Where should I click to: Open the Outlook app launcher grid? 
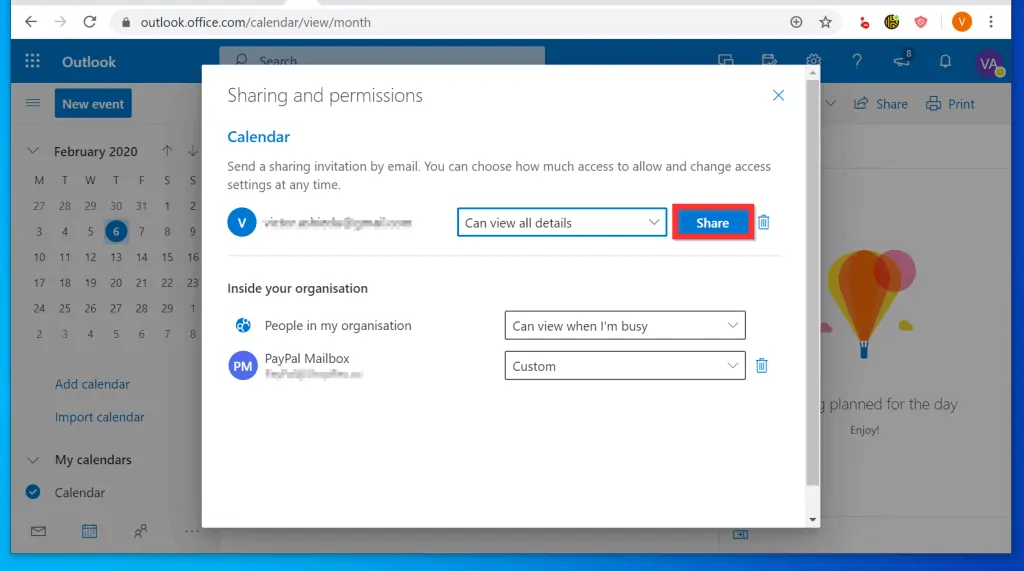click(x=33, y=62)
